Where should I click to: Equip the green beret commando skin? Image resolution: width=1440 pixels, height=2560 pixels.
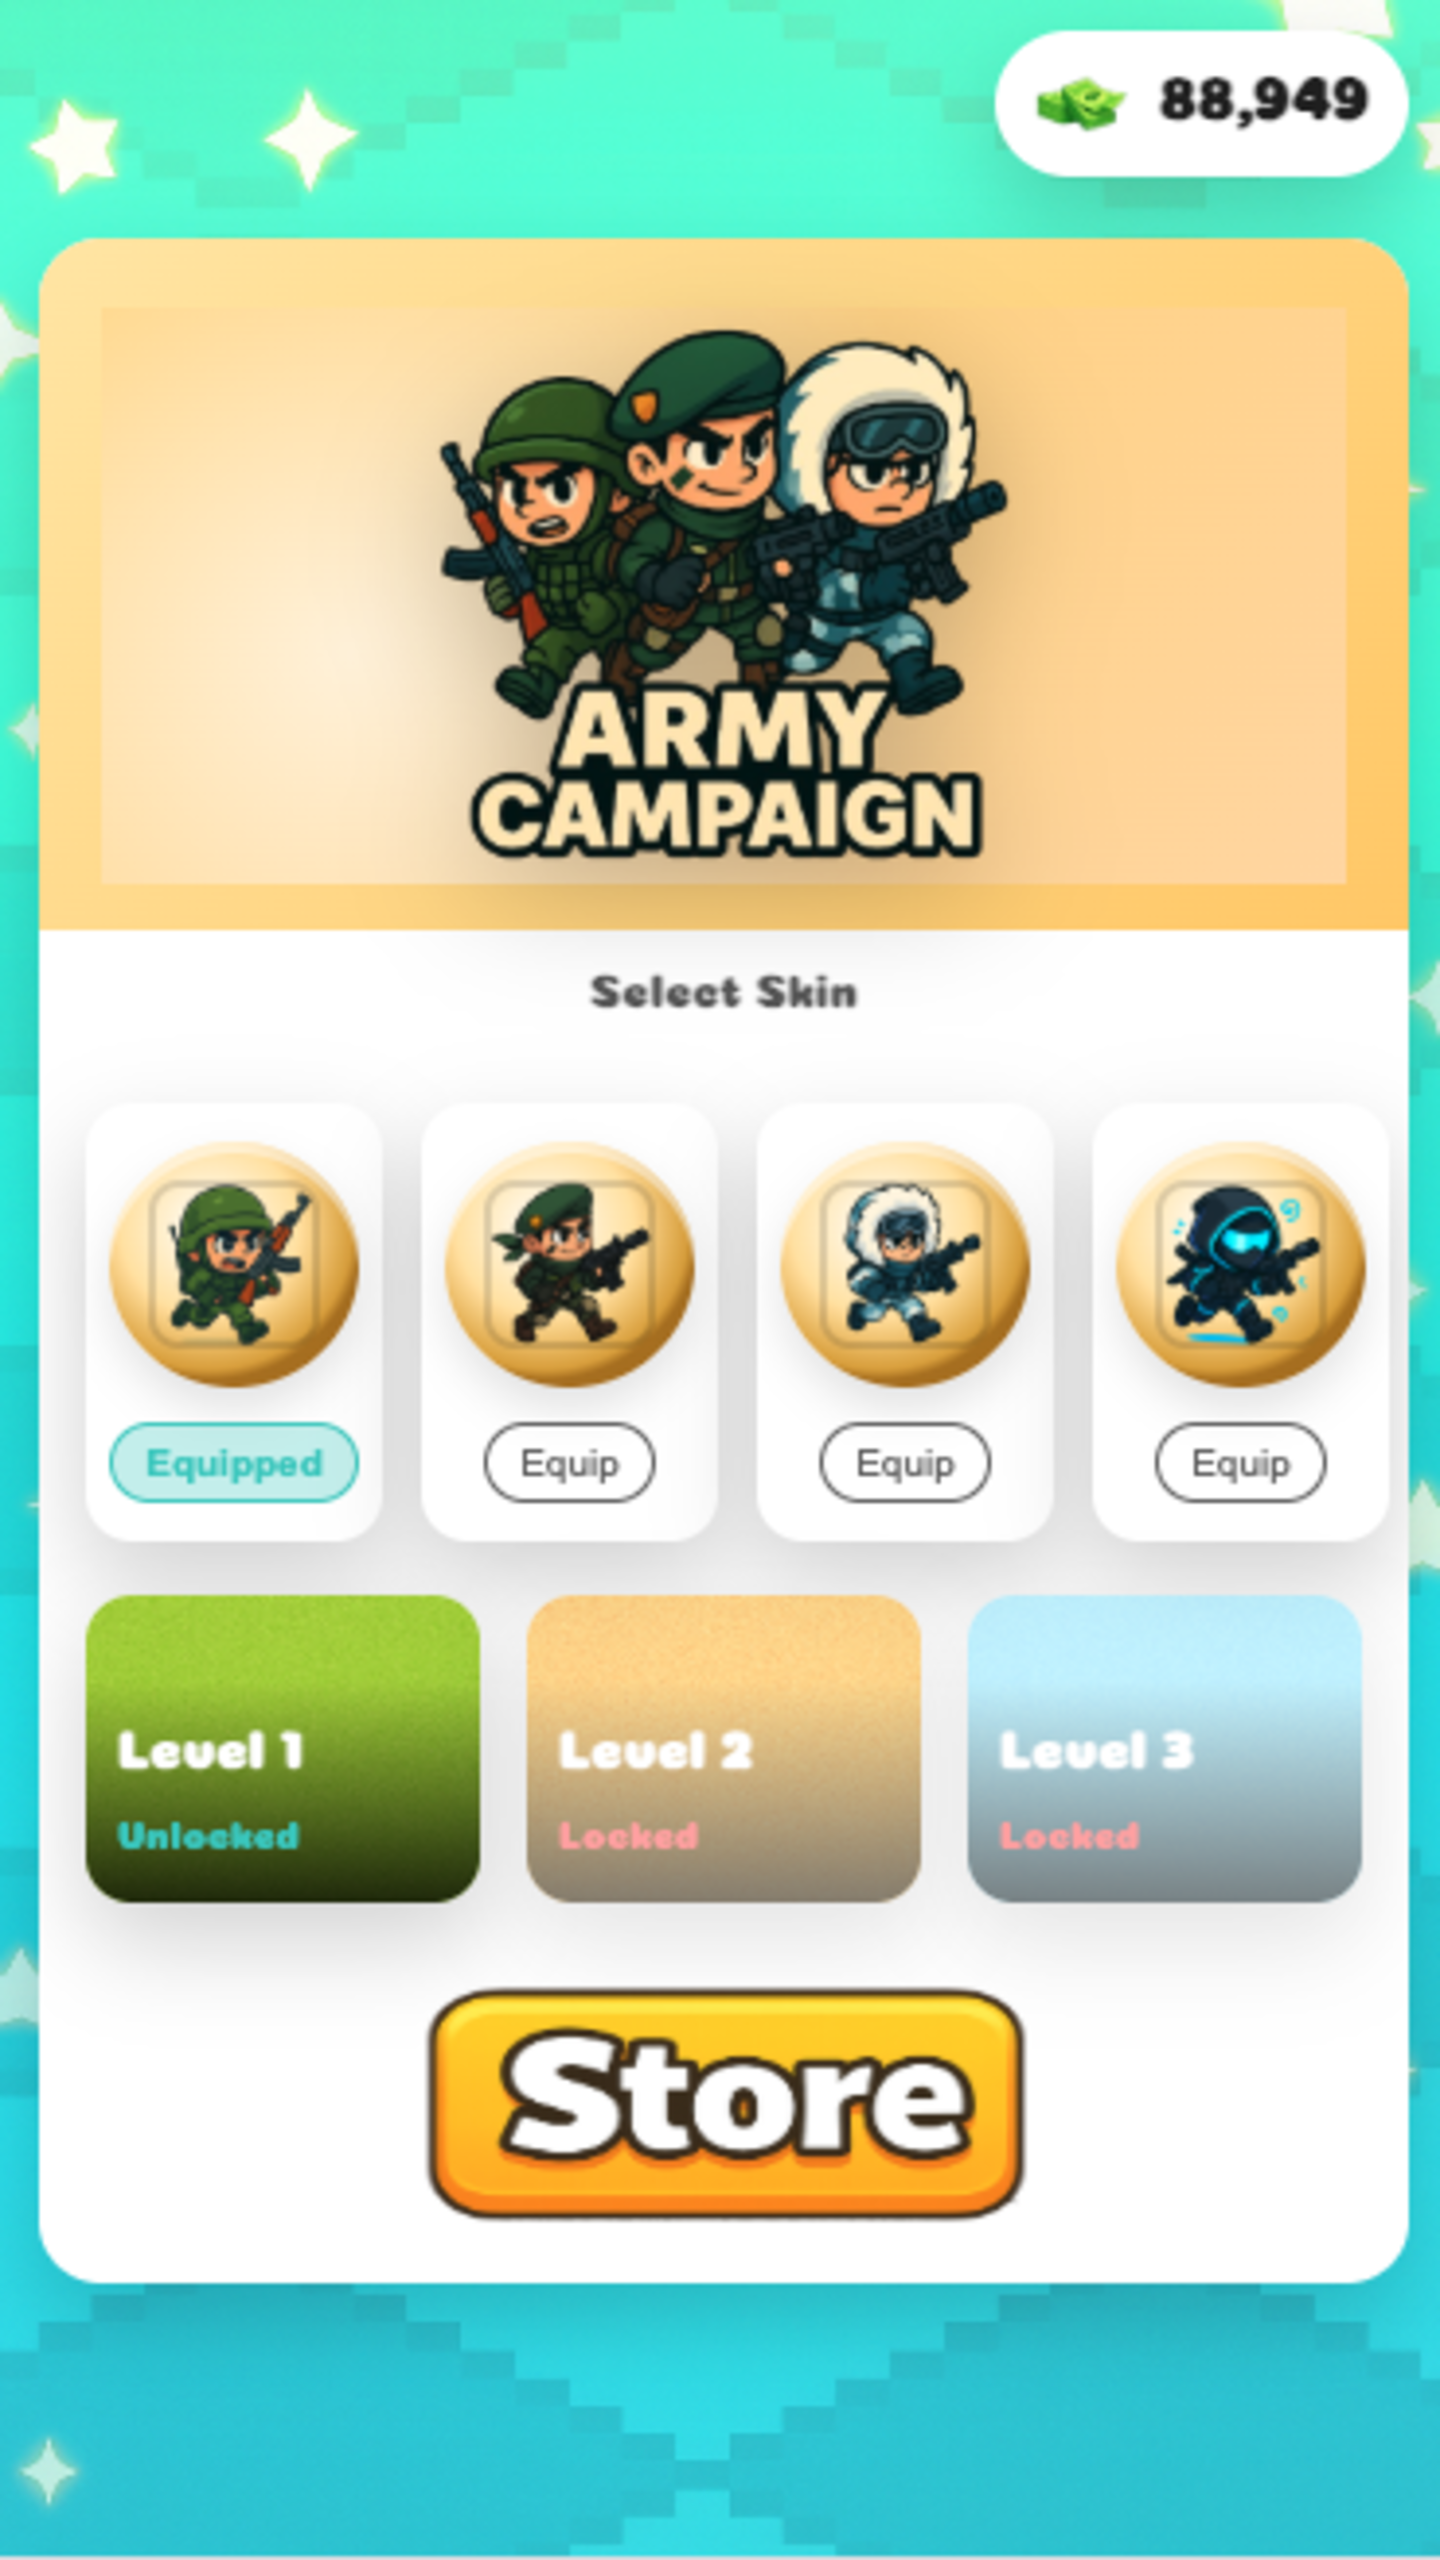click(570, 1463)
